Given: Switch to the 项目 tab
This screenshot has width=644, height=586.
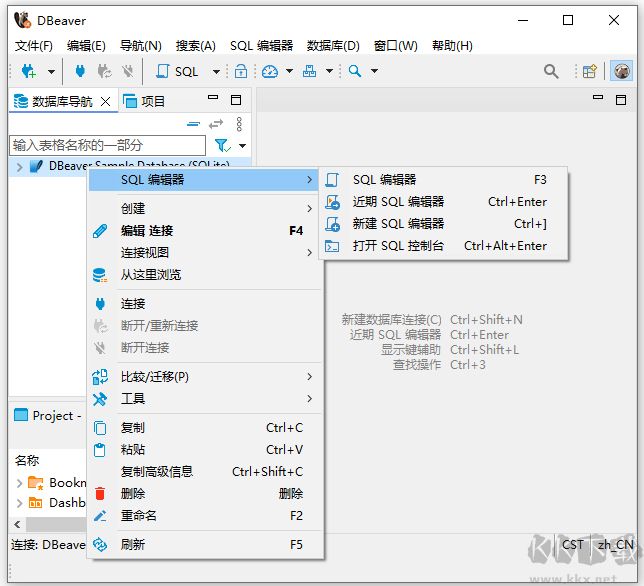Looking at the screenshot, I should click(x=144, y=101).
